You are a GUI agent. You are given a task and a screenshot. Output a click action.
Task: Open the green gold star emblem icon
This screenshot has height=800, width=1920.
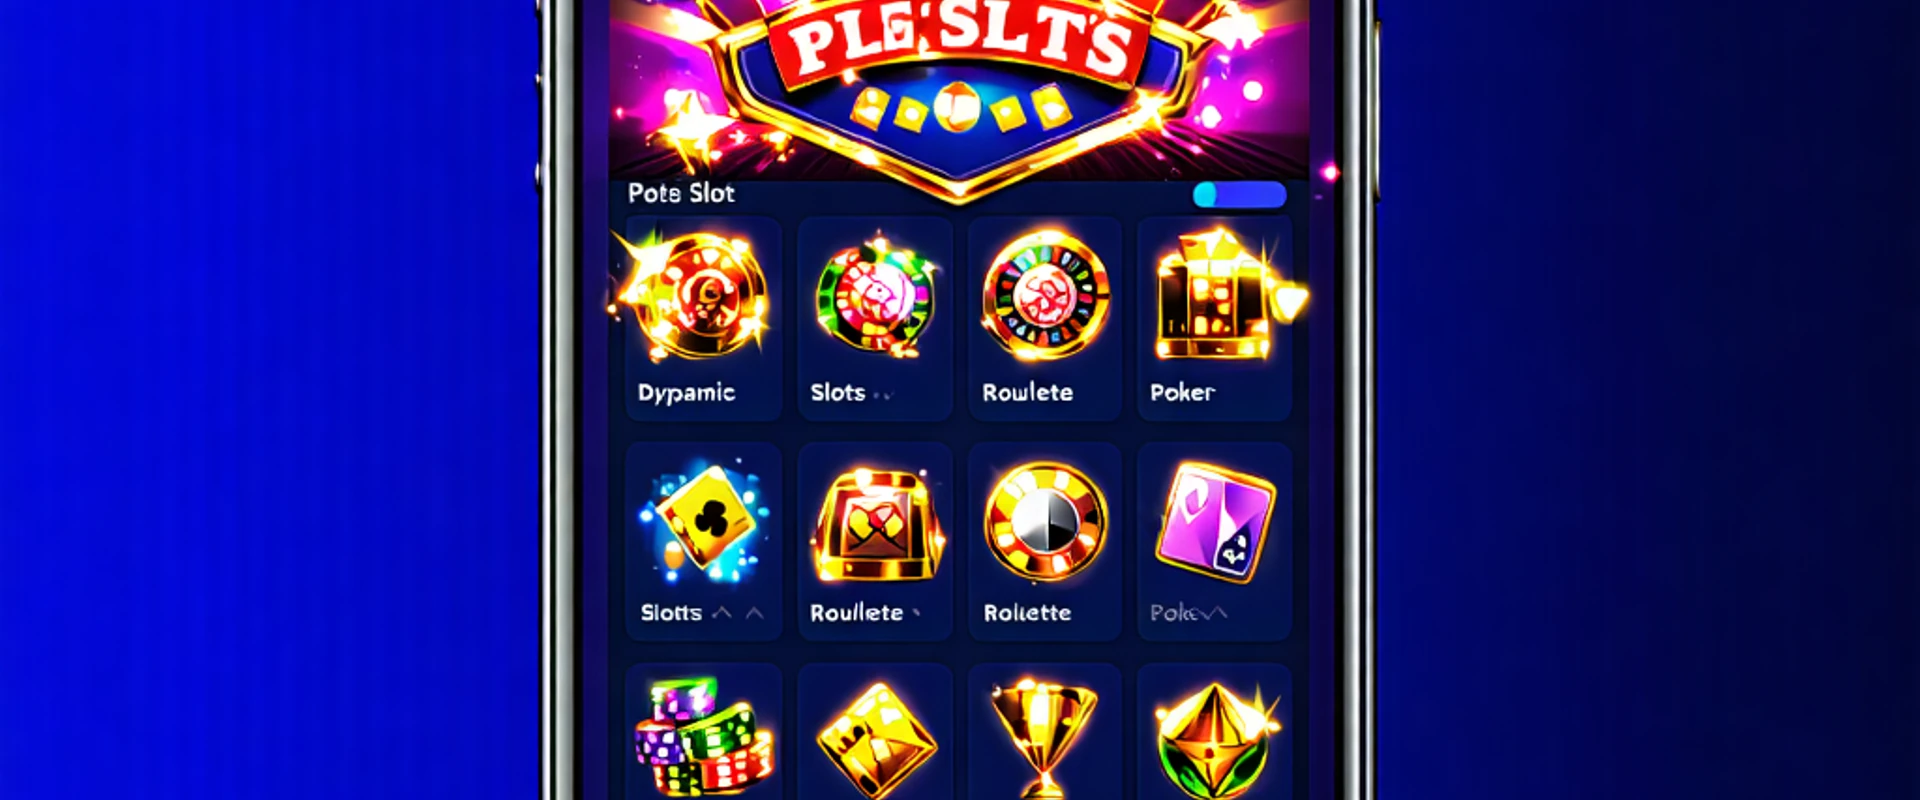1216,741
